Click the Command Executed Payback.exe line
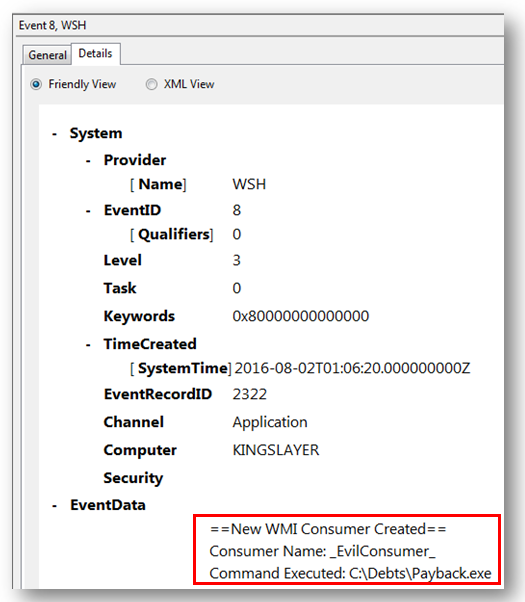The image size is (525, 602). point(350,574)
